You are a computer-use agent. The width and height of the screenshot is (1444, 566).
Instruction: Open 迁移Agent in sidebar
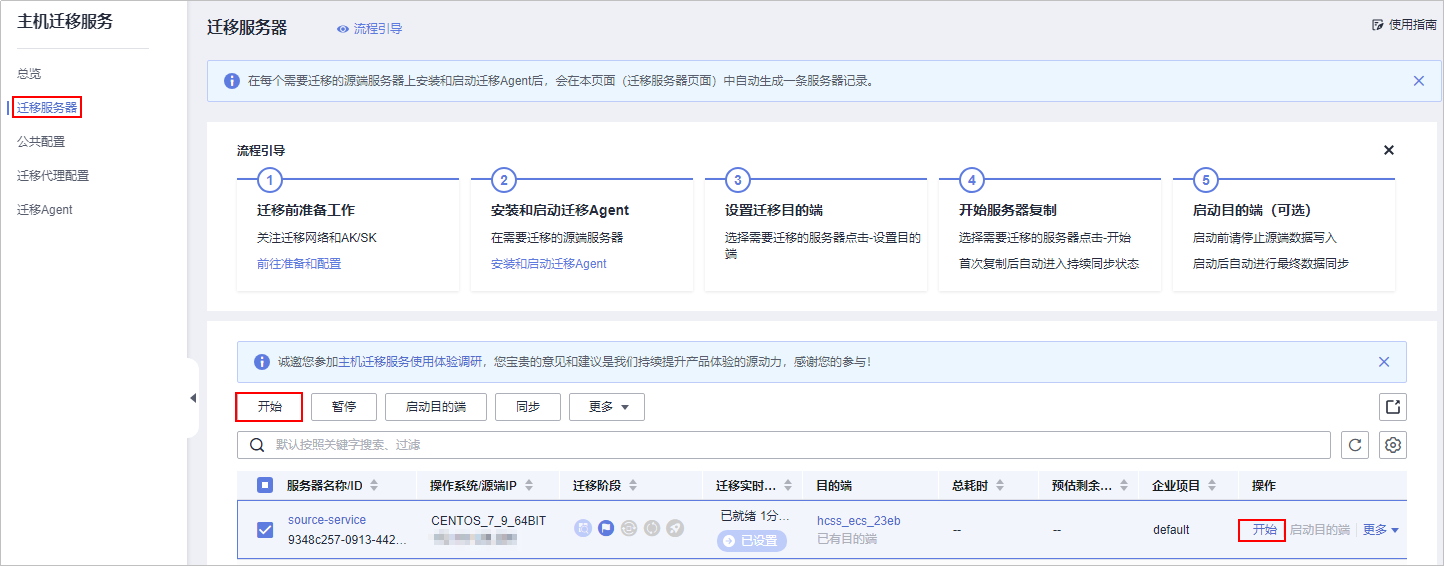click(45, 210)
